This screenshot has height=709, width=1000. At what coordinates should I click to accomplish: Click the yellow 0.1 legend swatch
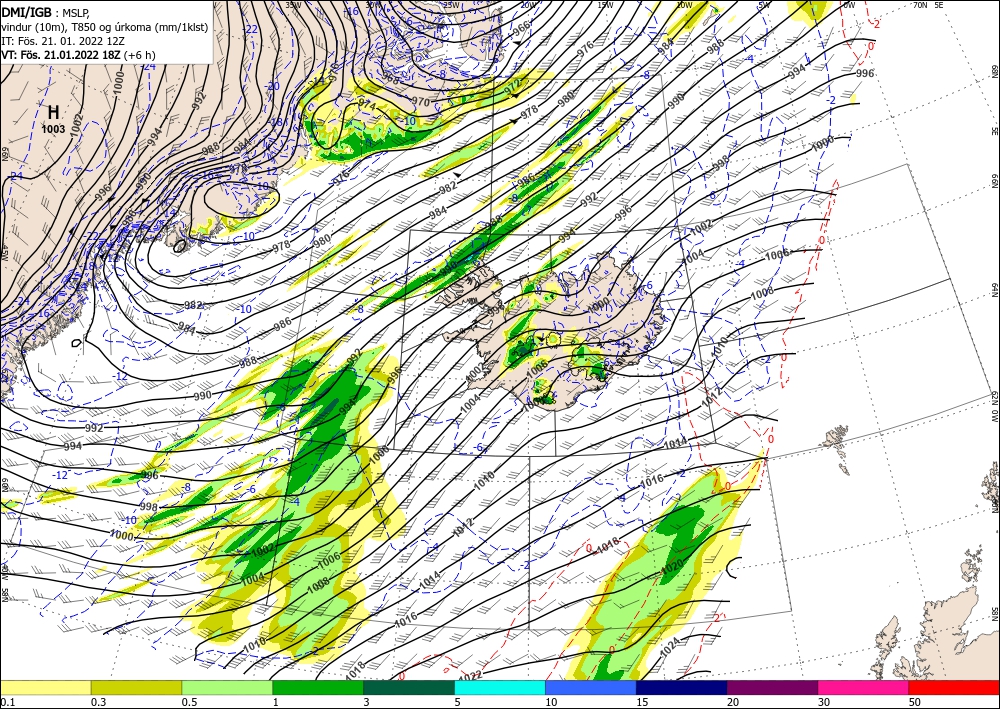[x=46, y=687]
